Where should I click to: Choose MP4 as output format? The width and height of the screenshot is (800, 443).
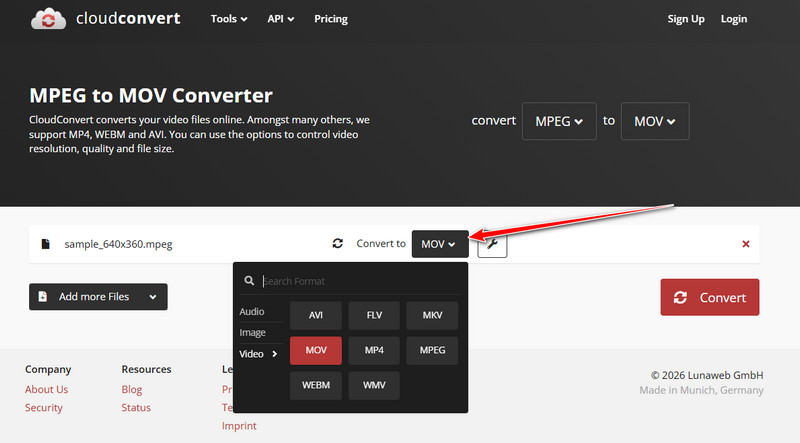pyautogui.click(x=374, y=350)
